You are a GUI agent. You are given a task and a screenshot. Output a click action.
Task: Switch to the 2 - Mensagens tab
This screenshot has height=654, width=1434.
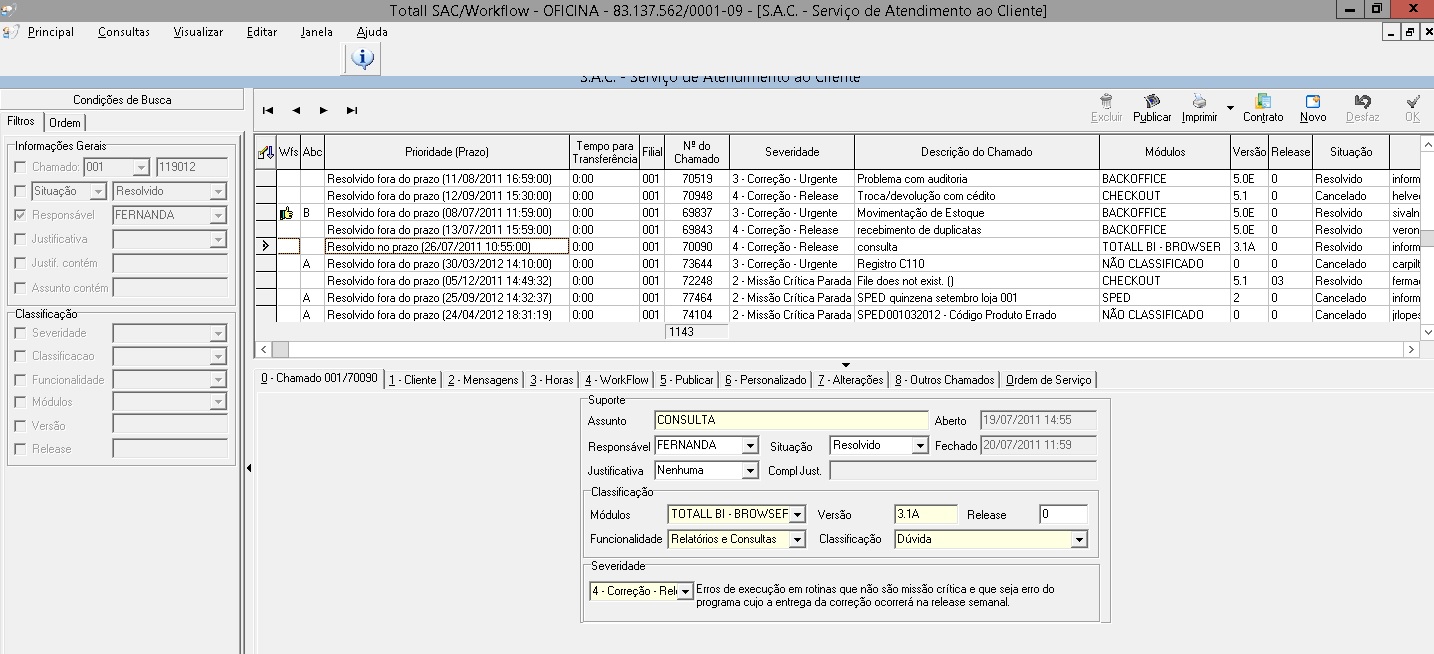tap(483, 380)
